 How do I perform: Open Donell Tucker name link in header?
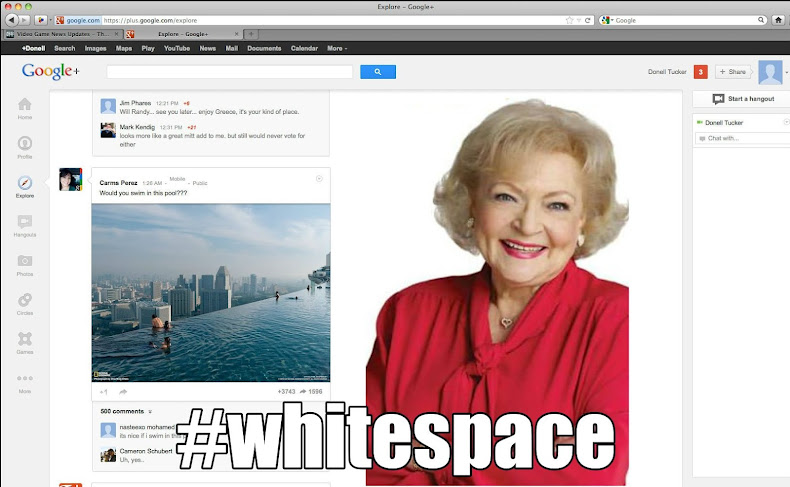pyautogui.click(x=667, y=72)
